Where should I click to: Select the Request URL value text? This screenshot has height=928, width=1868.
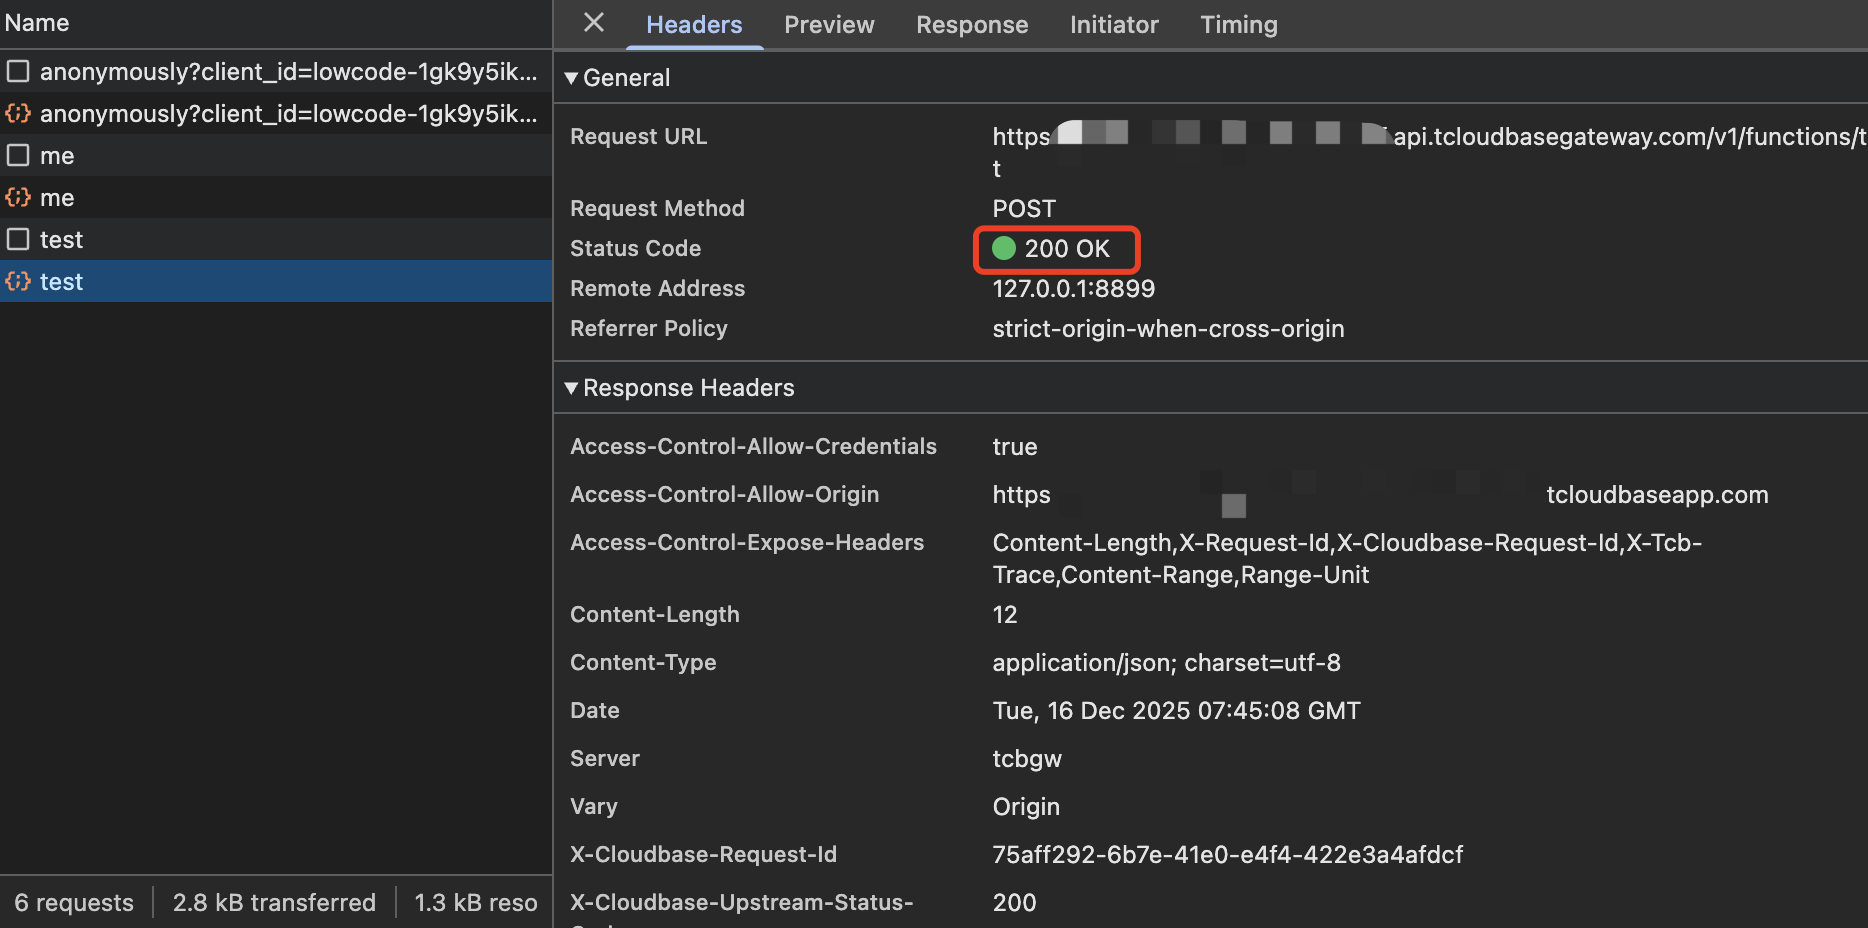coord(1628,137)
